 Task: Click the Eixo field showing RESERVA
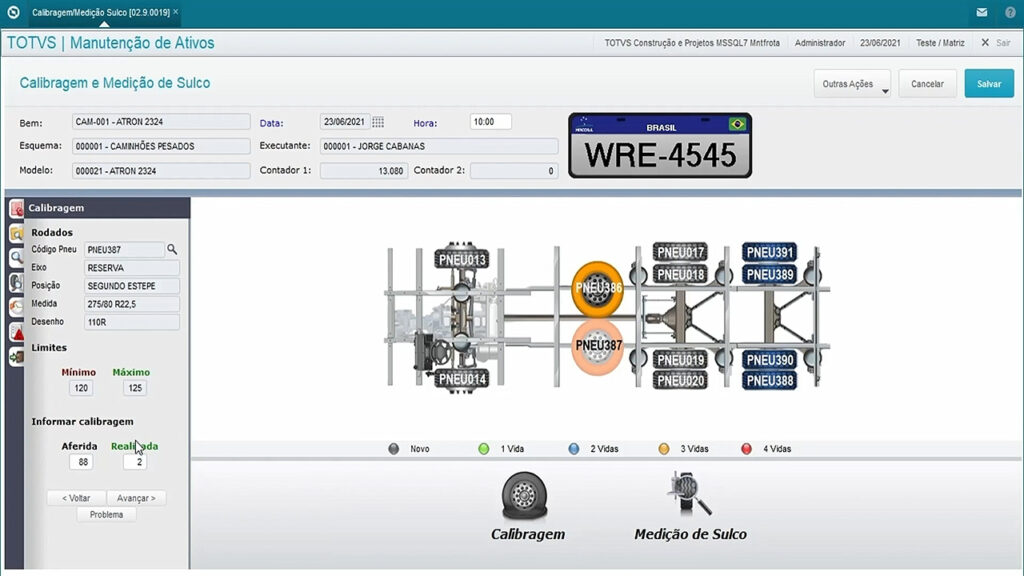click(x=131, y=268)
